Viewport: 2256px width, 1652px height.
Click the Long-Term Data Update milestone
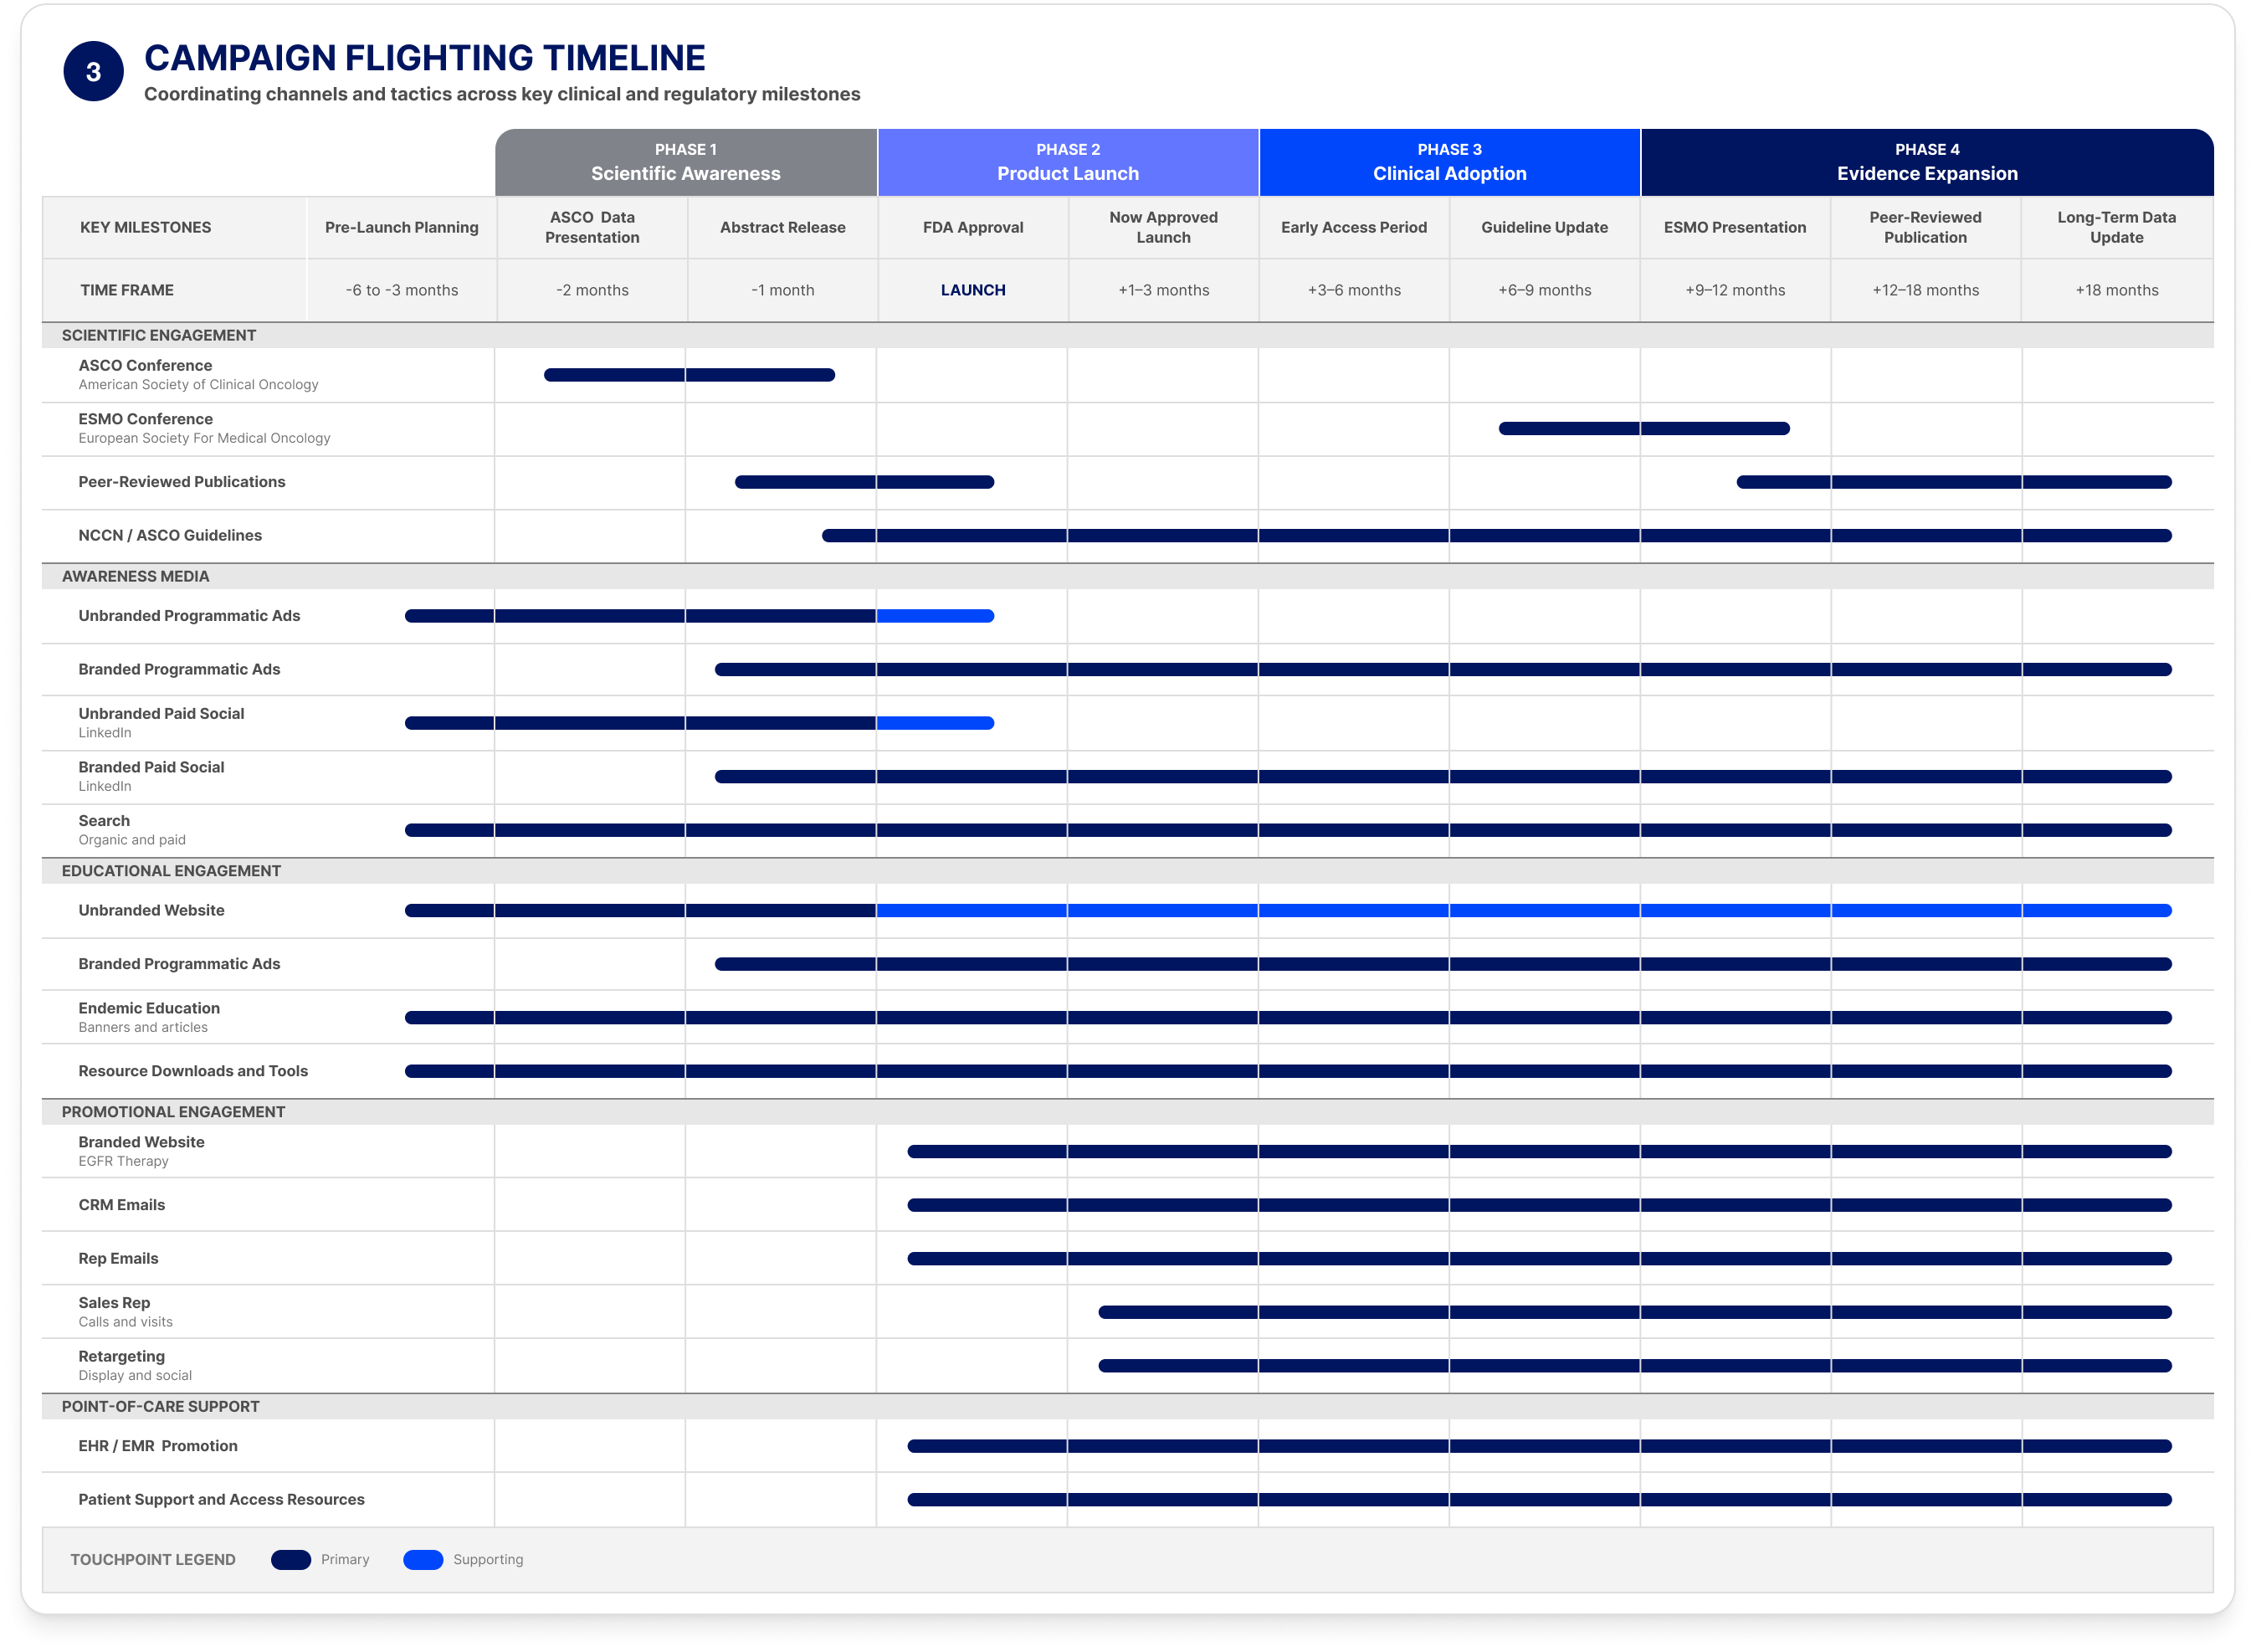click(x=2117, y=227)
